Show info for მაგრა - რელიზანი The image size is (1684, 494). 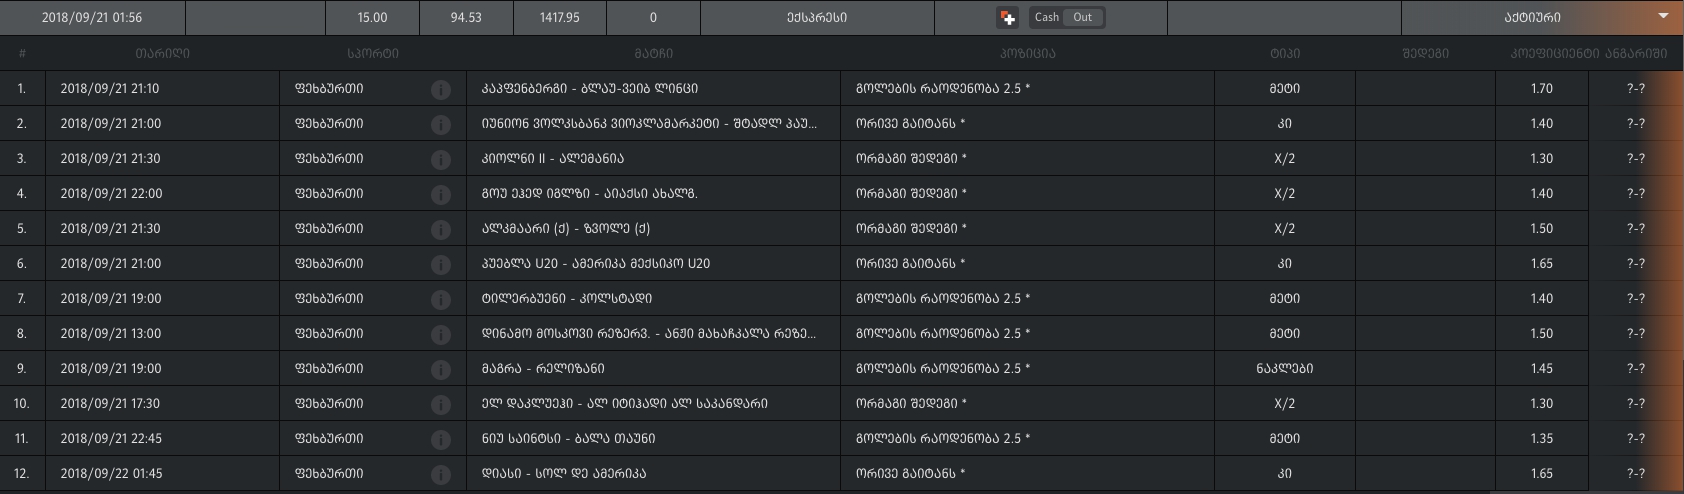point(440,369)
